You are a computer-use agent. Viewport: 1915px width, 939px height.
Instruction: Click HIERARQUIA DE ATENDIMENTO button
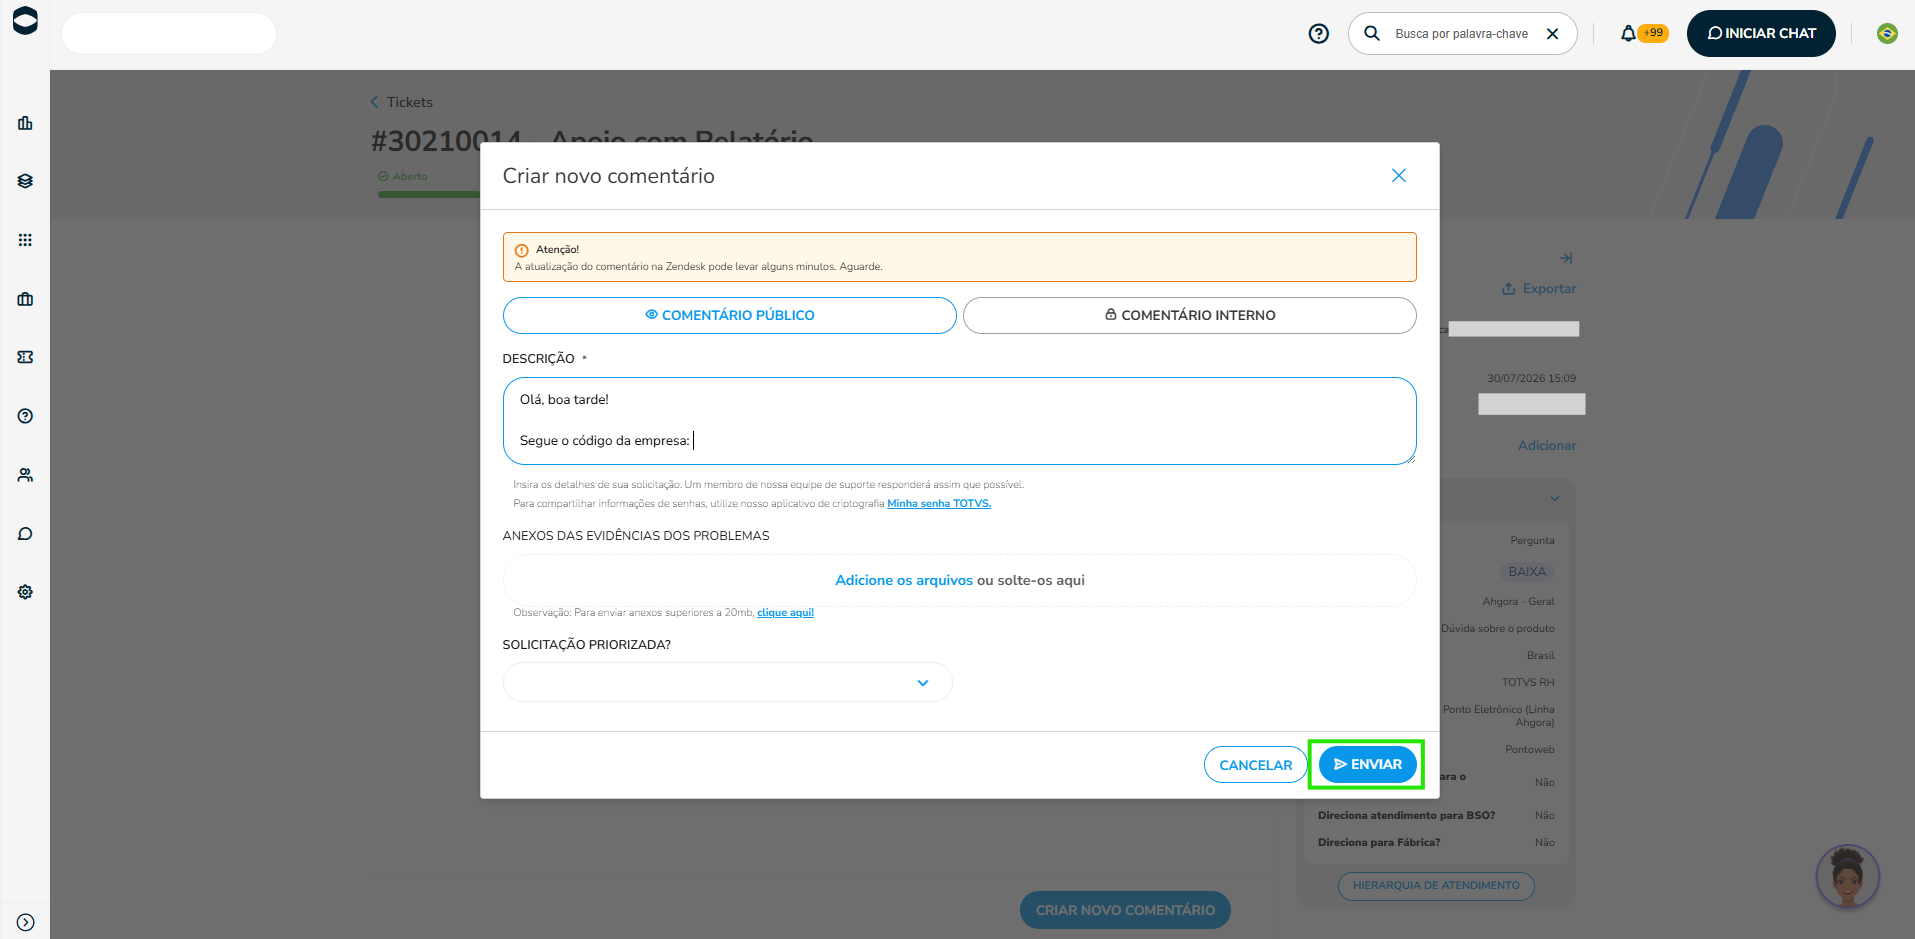[x=1436, y=885]
